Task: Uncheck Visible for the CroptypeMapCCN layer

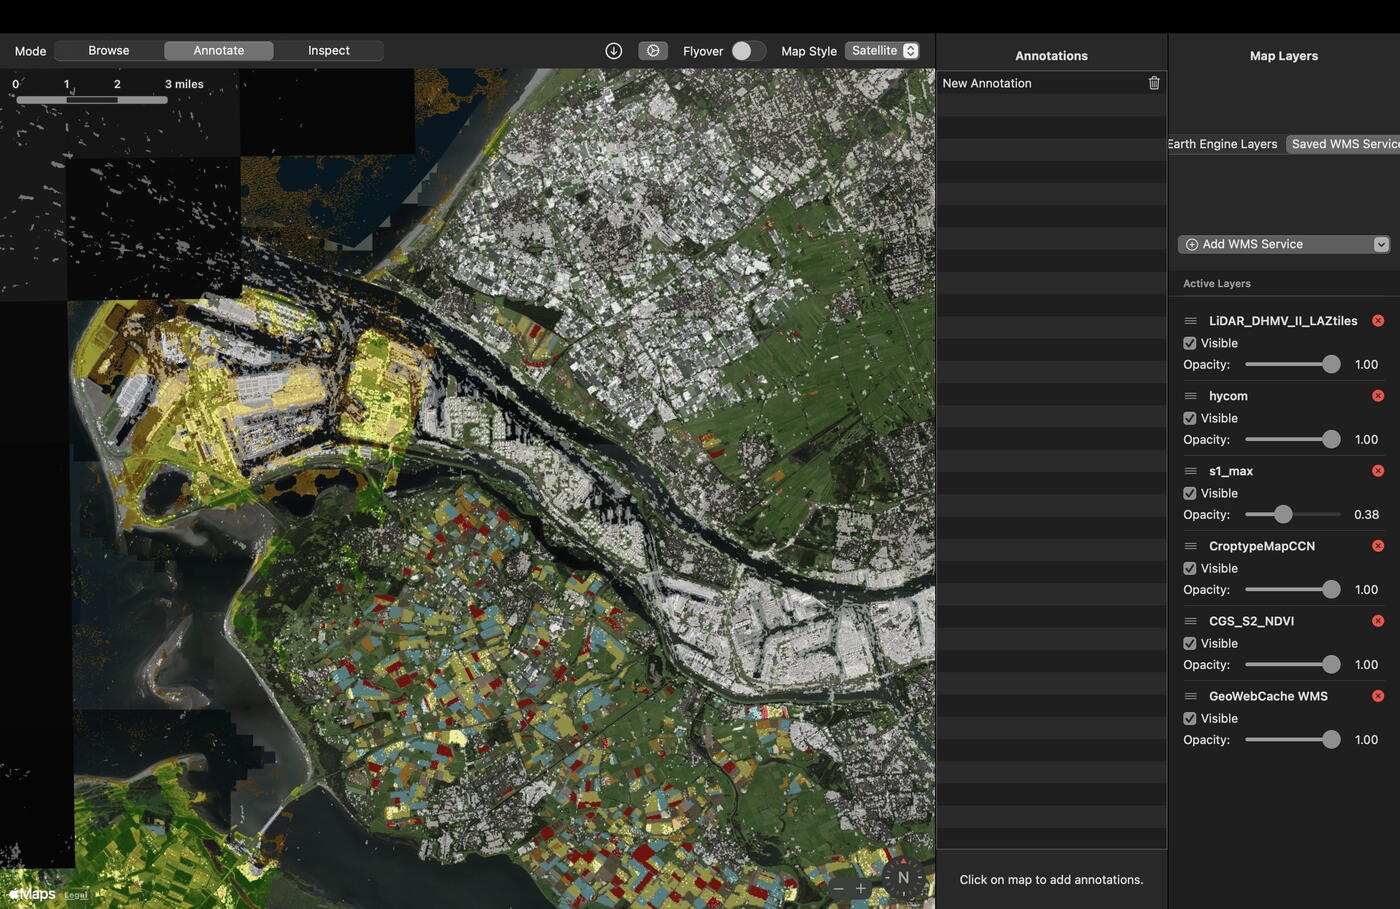Action: click(1190, 569)
